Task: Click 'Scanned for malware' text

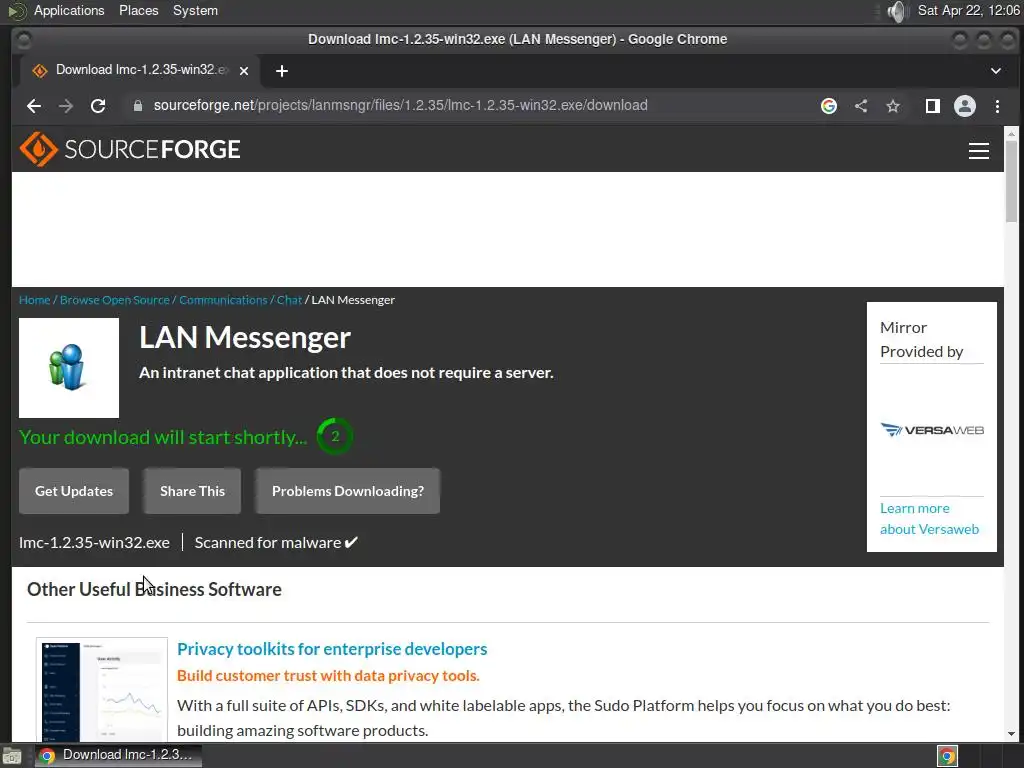Action: (276, 543)
